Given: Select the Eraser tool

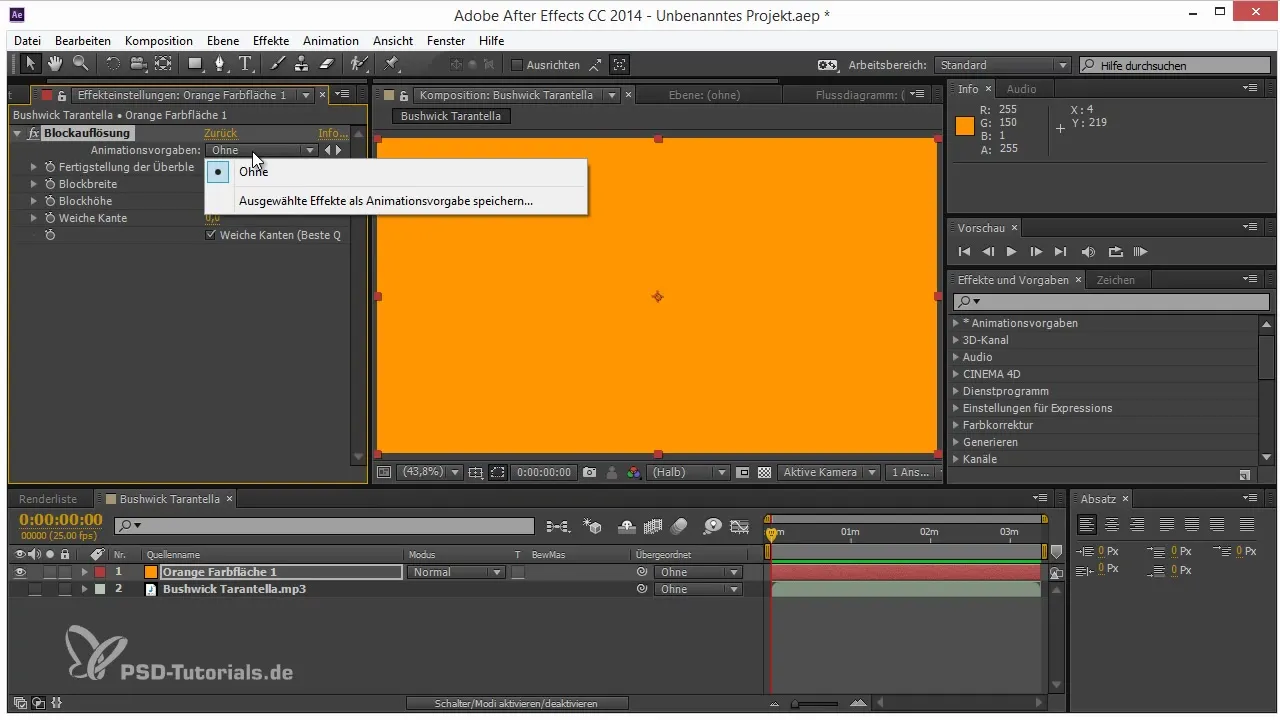Looking at the screenshot, I should coord(326,64).
